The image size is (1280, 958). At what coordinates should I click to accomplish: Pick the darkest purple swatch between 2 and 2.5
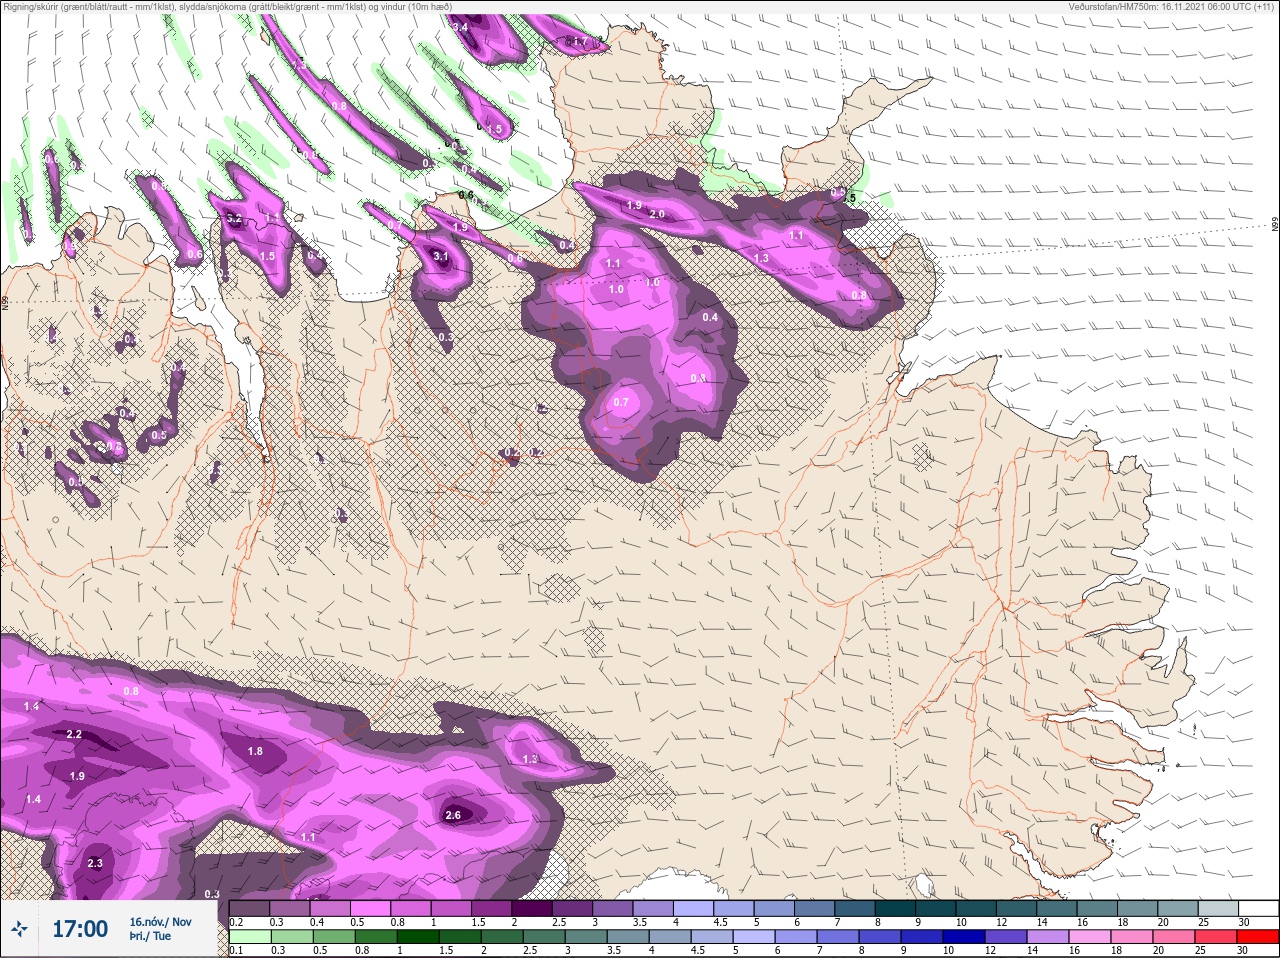(533, 909)
